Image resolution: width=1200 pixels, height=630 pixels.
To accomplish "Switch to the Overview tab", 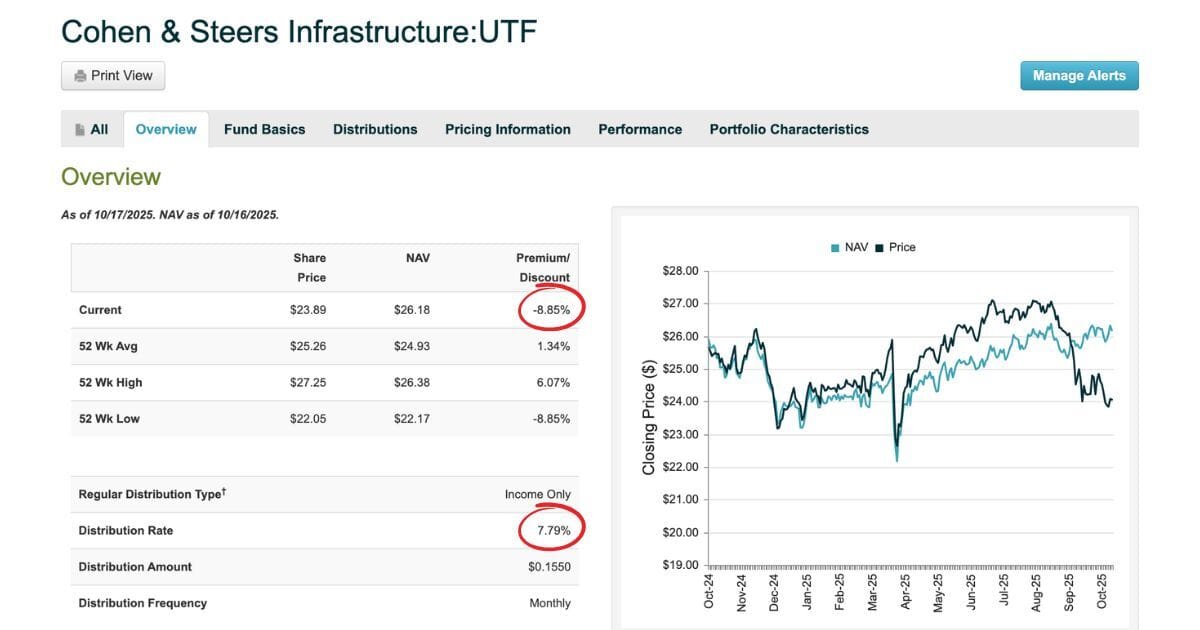I will pyautogui.click(x=166, y=129).
